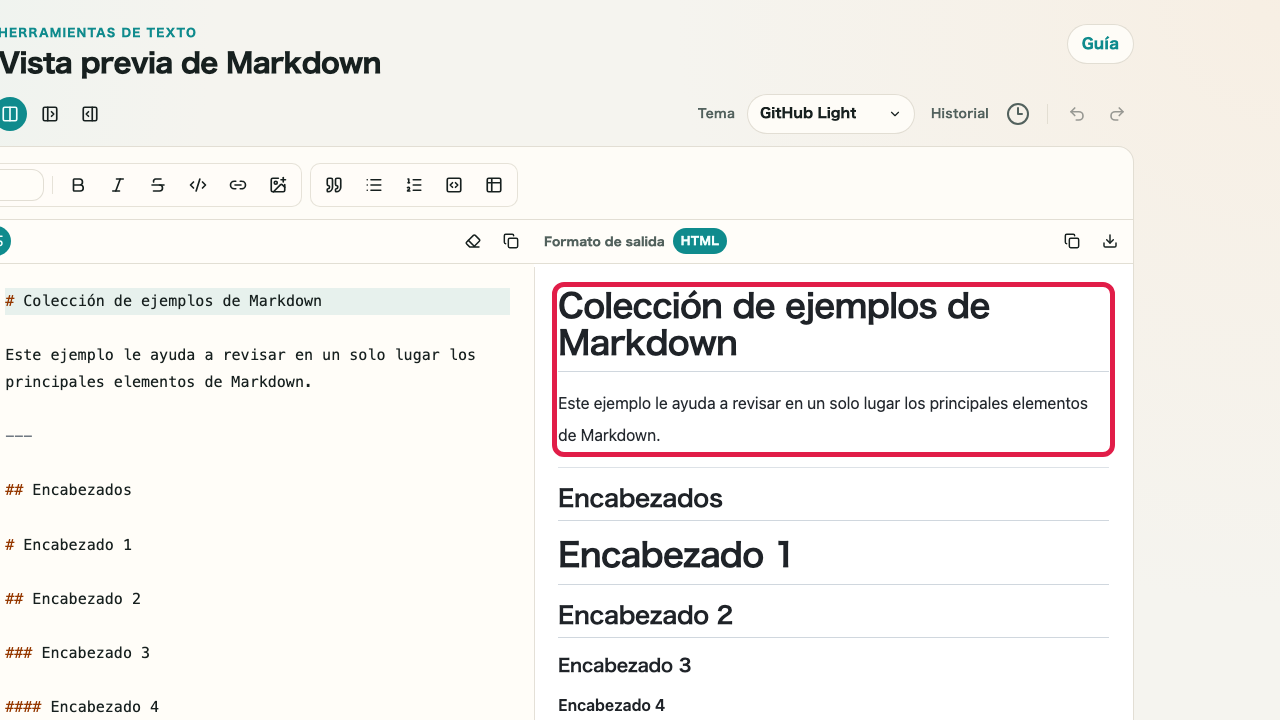Image resolution: width=1280 pixels, height=720 pixels.
Task: Click the Tema label
Action: [x=716, y=114]
